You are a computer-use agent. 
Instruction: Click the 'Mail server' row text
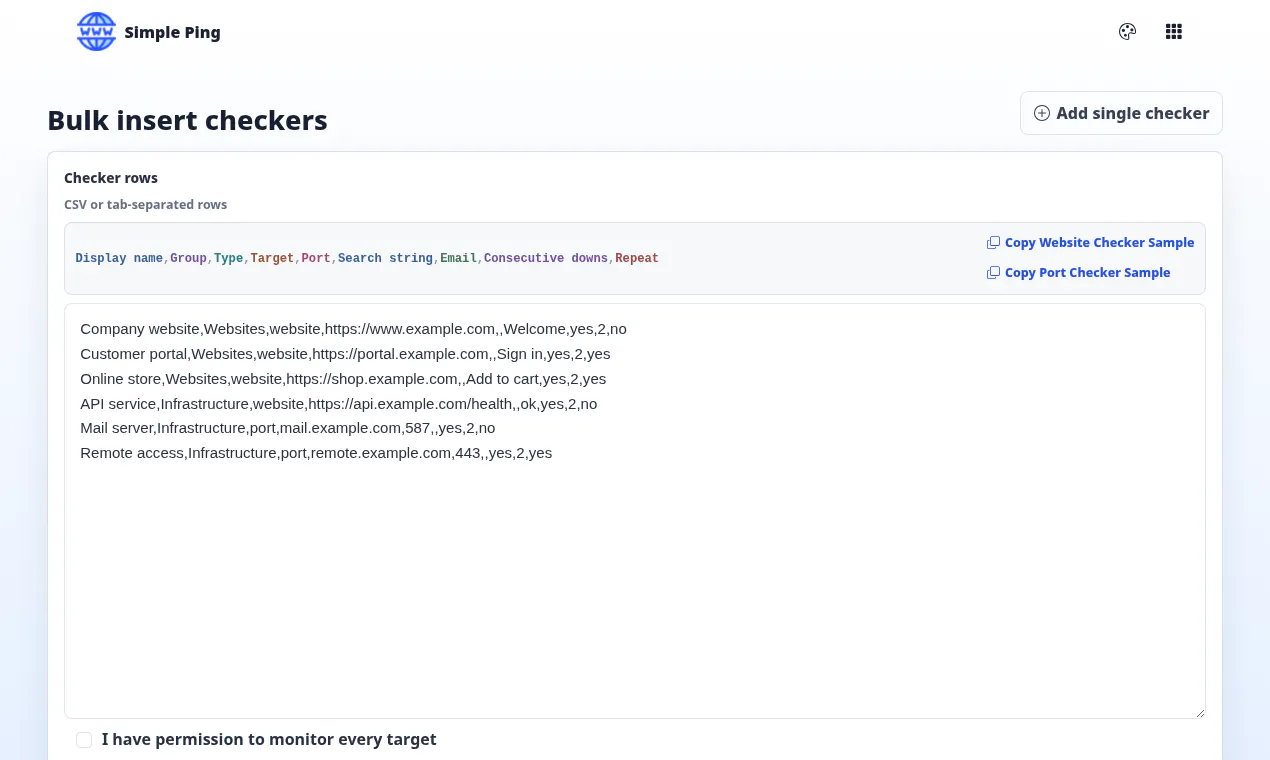[288, 428]
